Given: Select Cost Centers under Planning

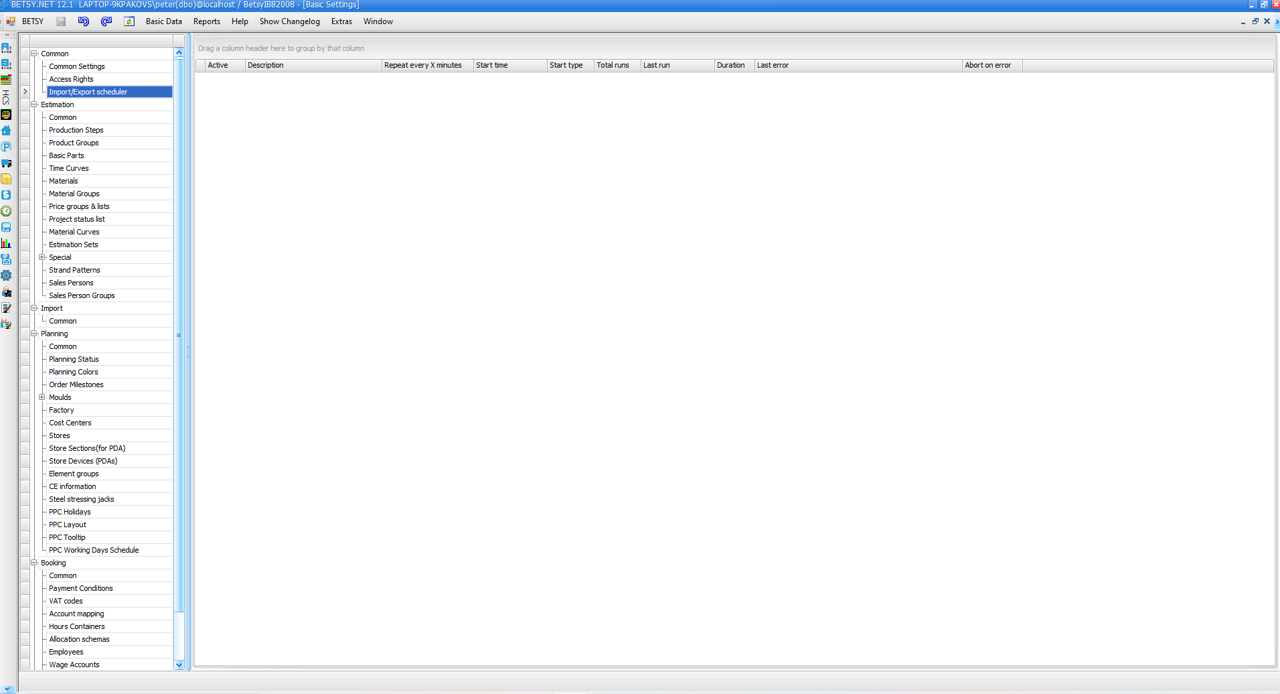Looking at the screenshot, I should (x=70, y=423).
